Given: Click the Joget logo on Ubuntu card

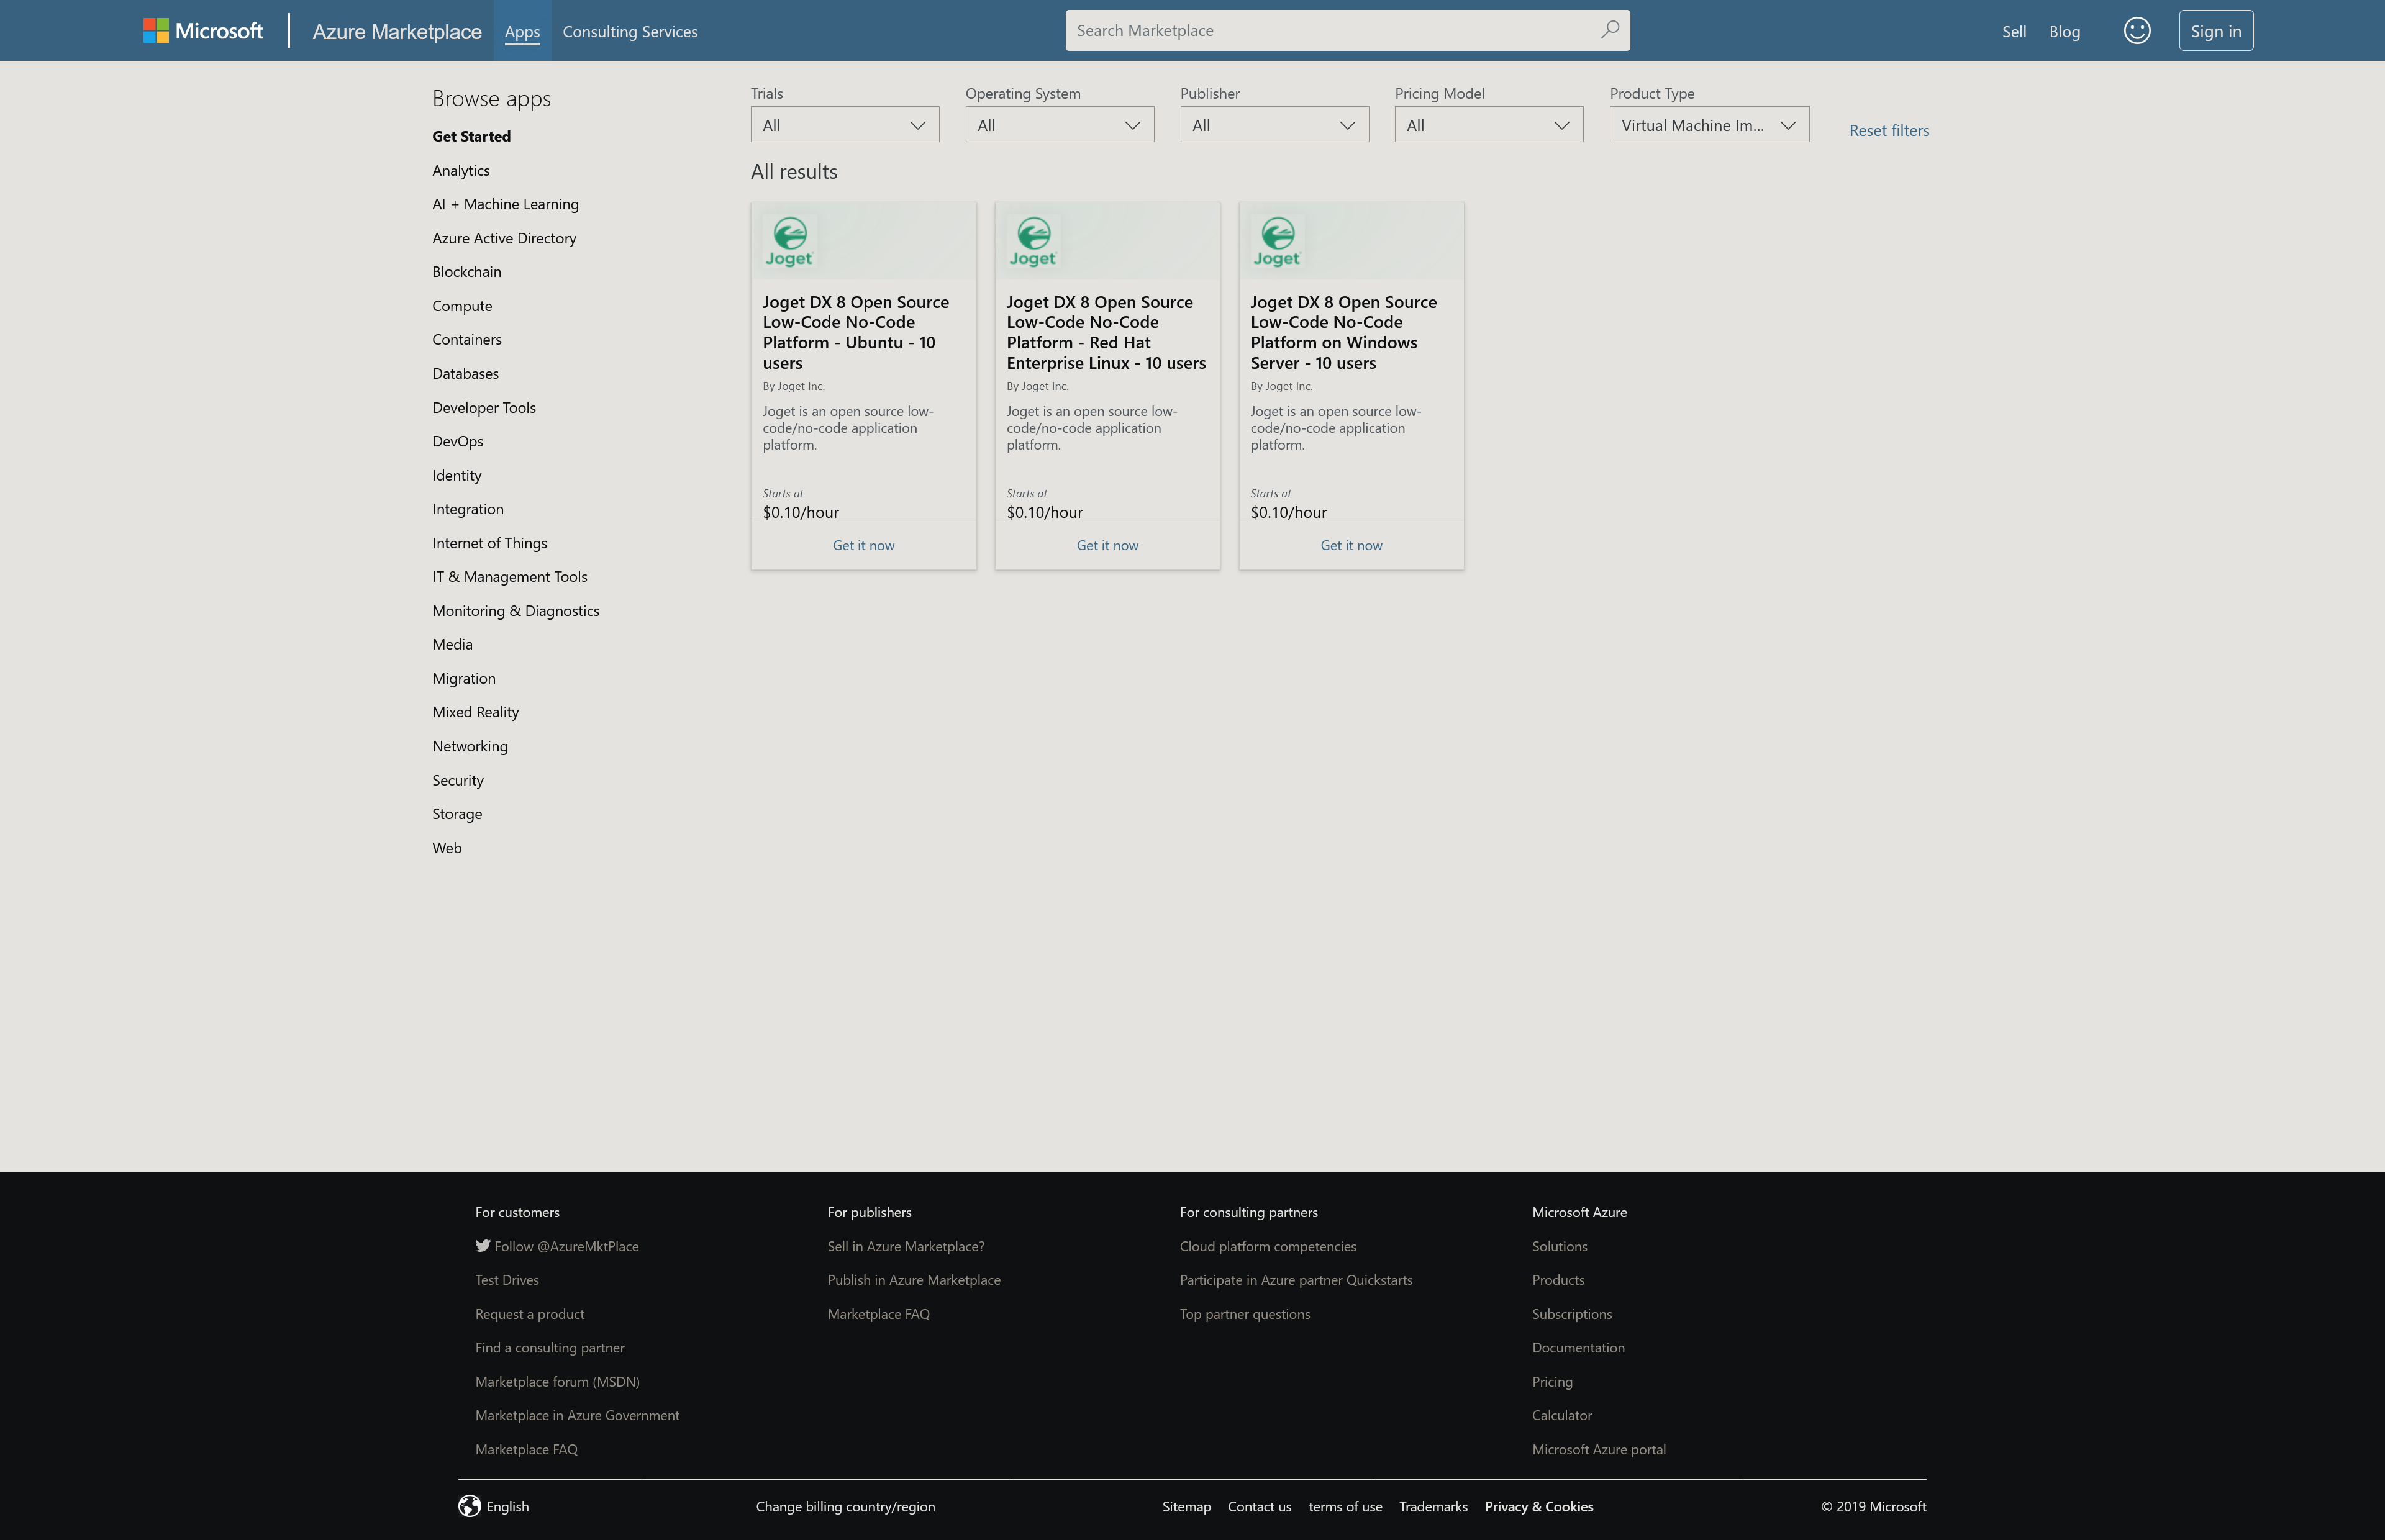Looking at the screenshot, I should [x=789, y=242].
